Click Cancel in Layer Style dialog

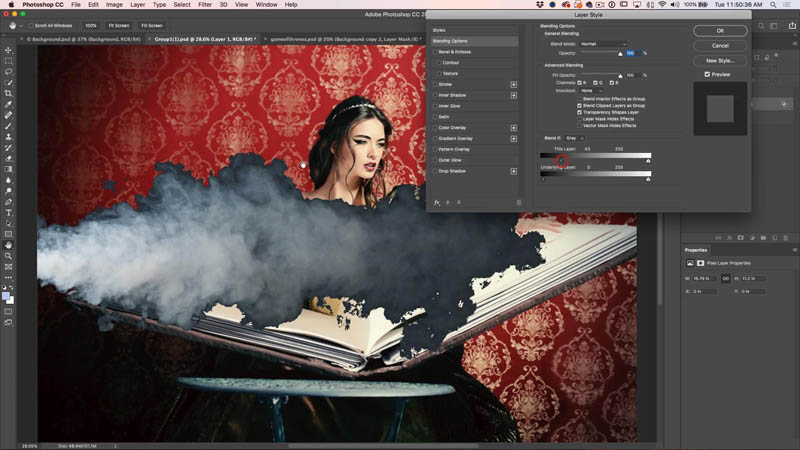coord(720,46)
